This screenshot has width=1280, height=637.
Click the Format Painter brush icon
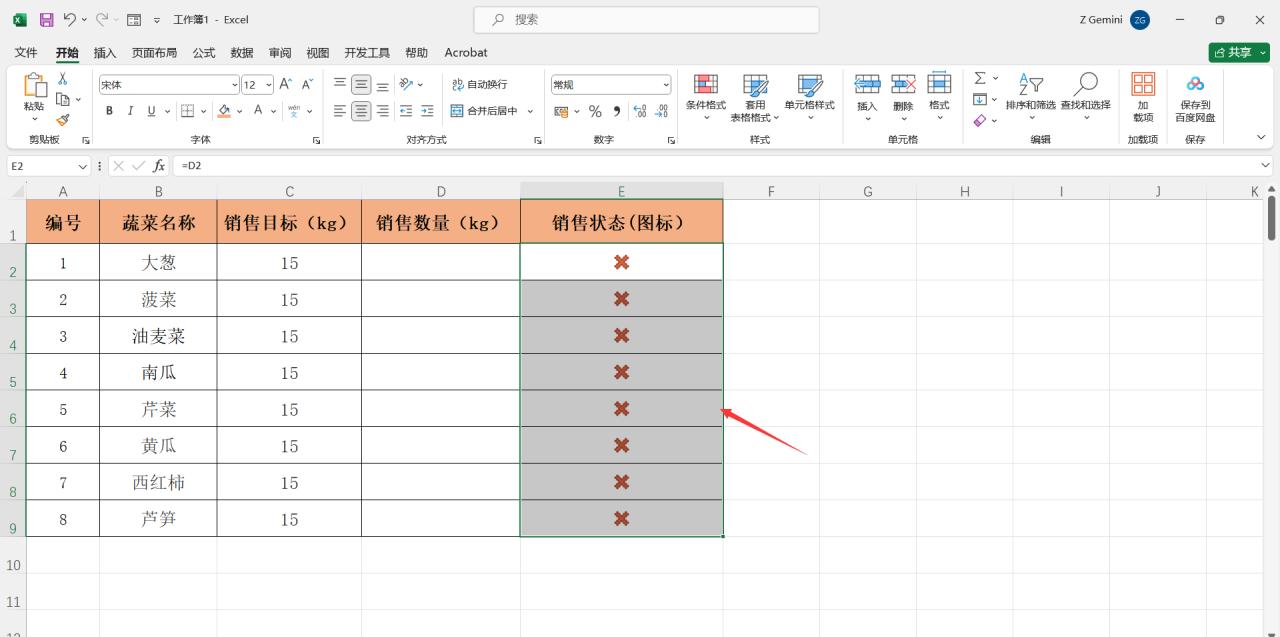(x=63, y=119)
